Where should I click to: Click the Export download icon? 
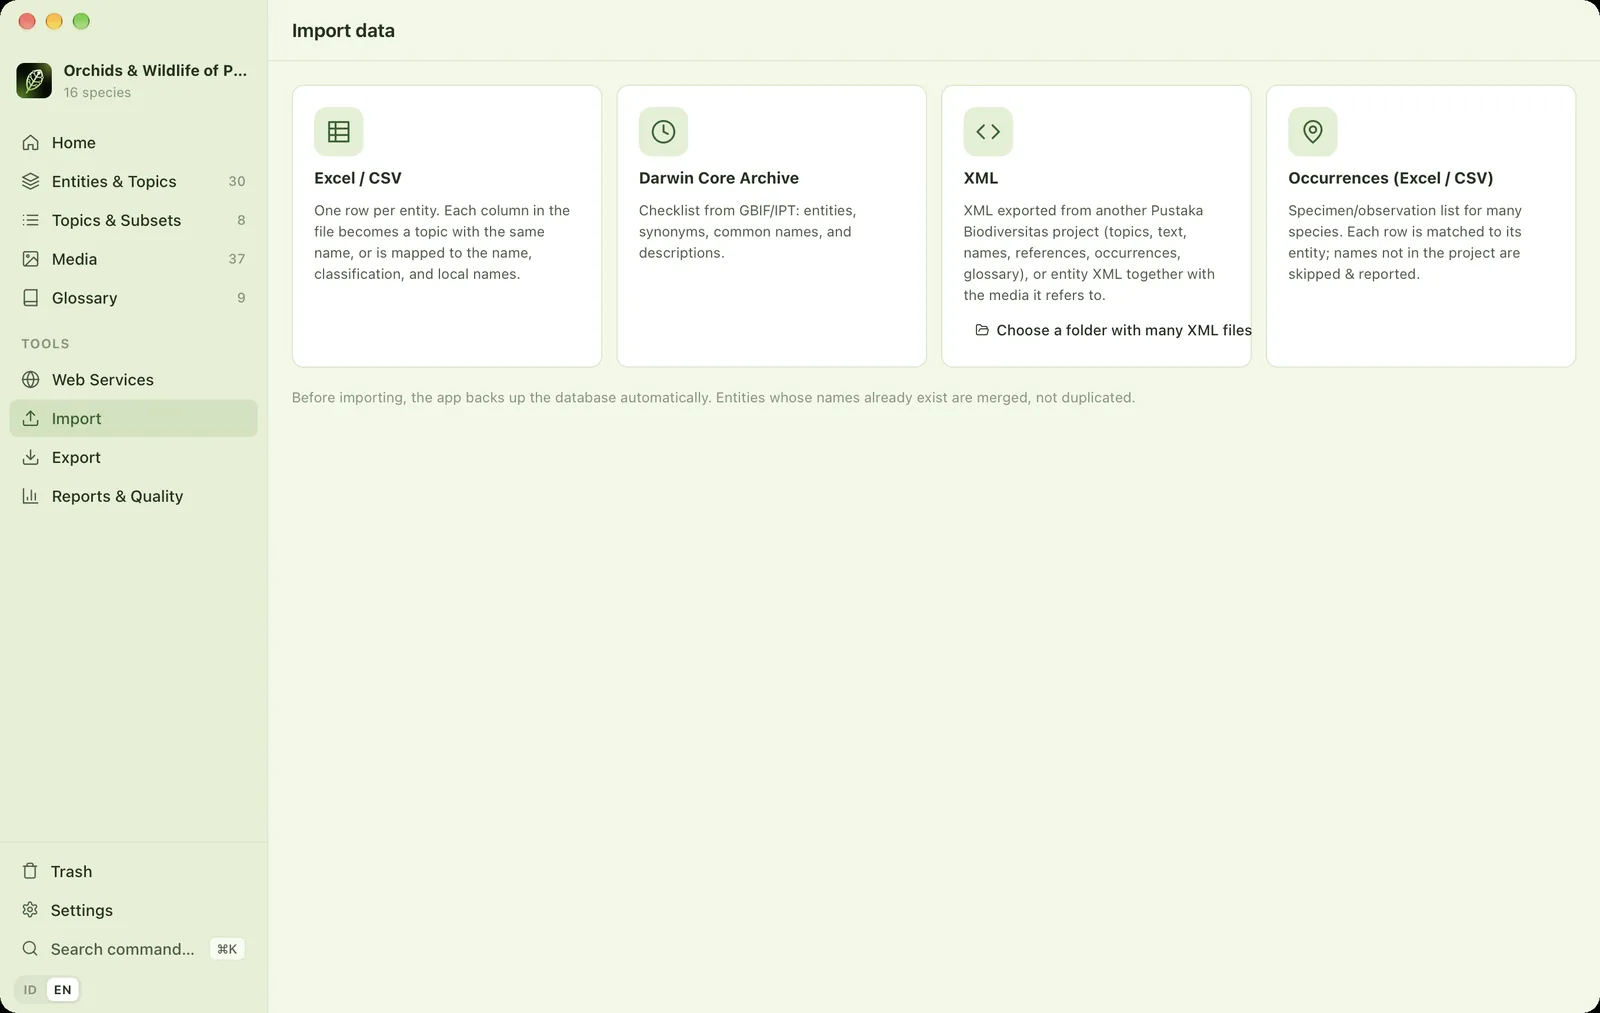click(31, 457)
